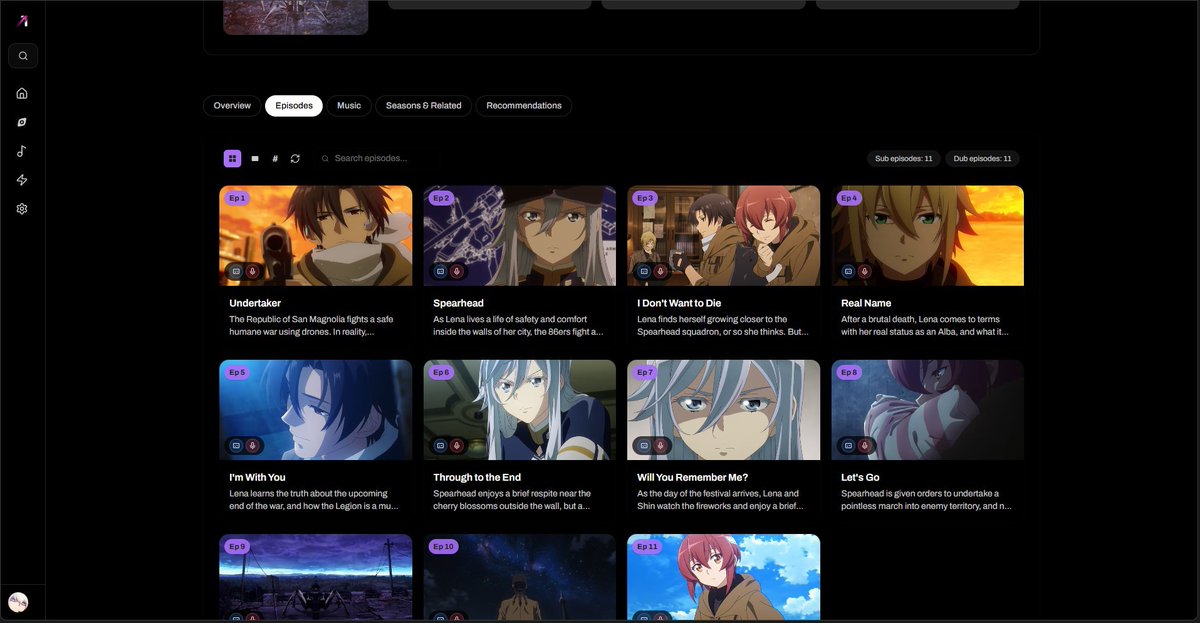Click the Spearhead episode title
Screen dimensions: 1200x623
tap(458, 303)
